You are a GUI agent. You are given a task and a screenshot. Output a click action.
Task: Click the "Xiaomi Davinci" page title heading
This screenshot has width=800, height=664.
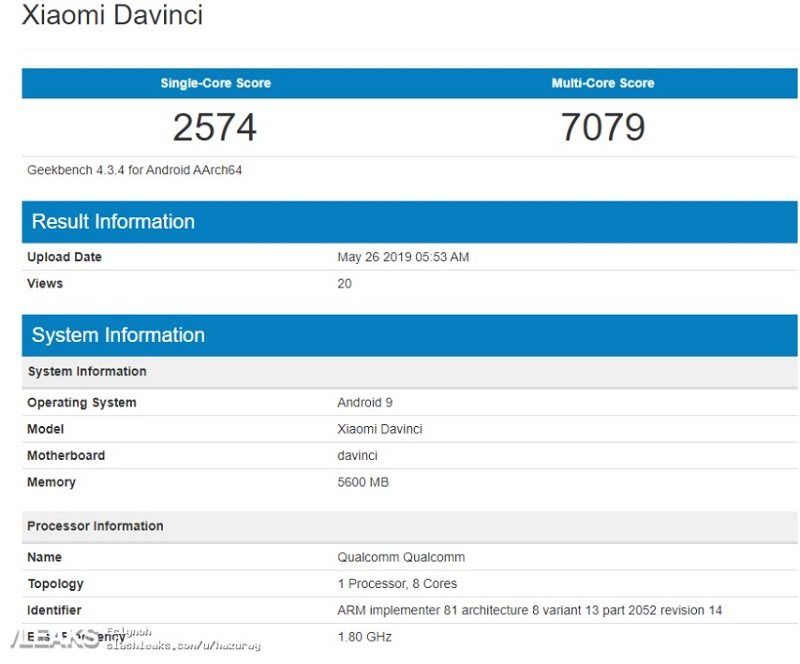pos(112,14)
